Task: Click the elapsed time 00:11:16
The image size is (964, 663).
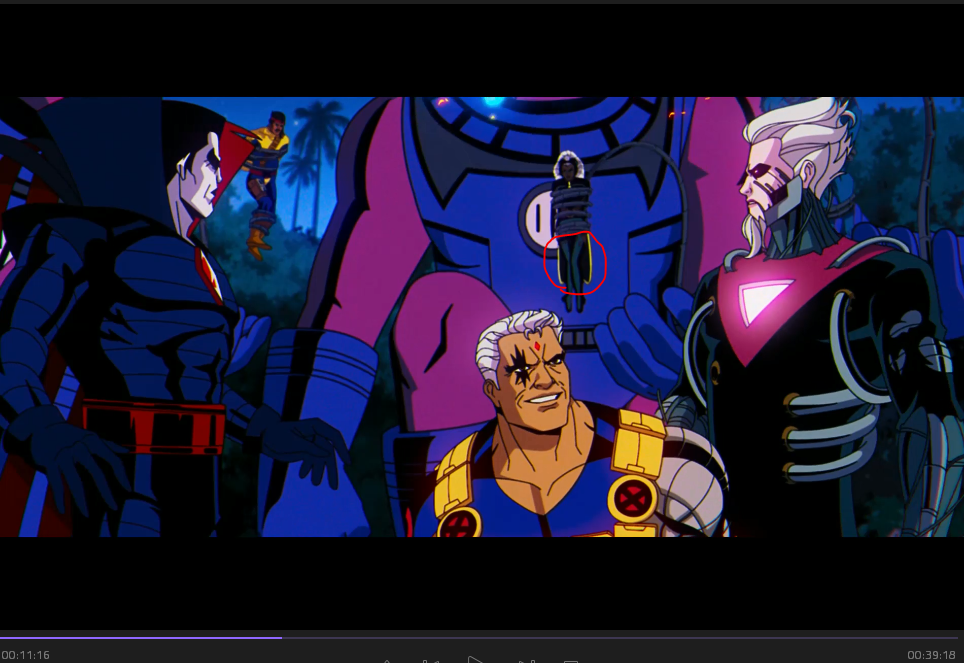Action: pyautogui.click(x=26, y=655)
